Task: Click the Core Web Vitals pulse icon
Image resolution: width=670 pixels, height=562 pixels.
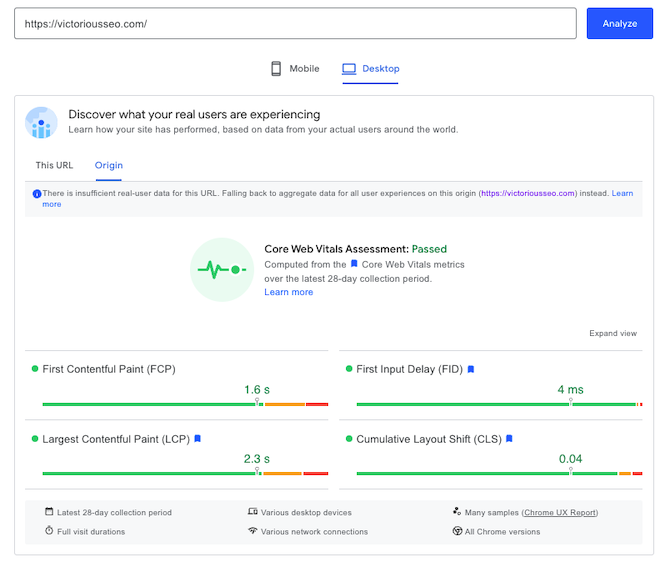Action: (x=222, y=270)
